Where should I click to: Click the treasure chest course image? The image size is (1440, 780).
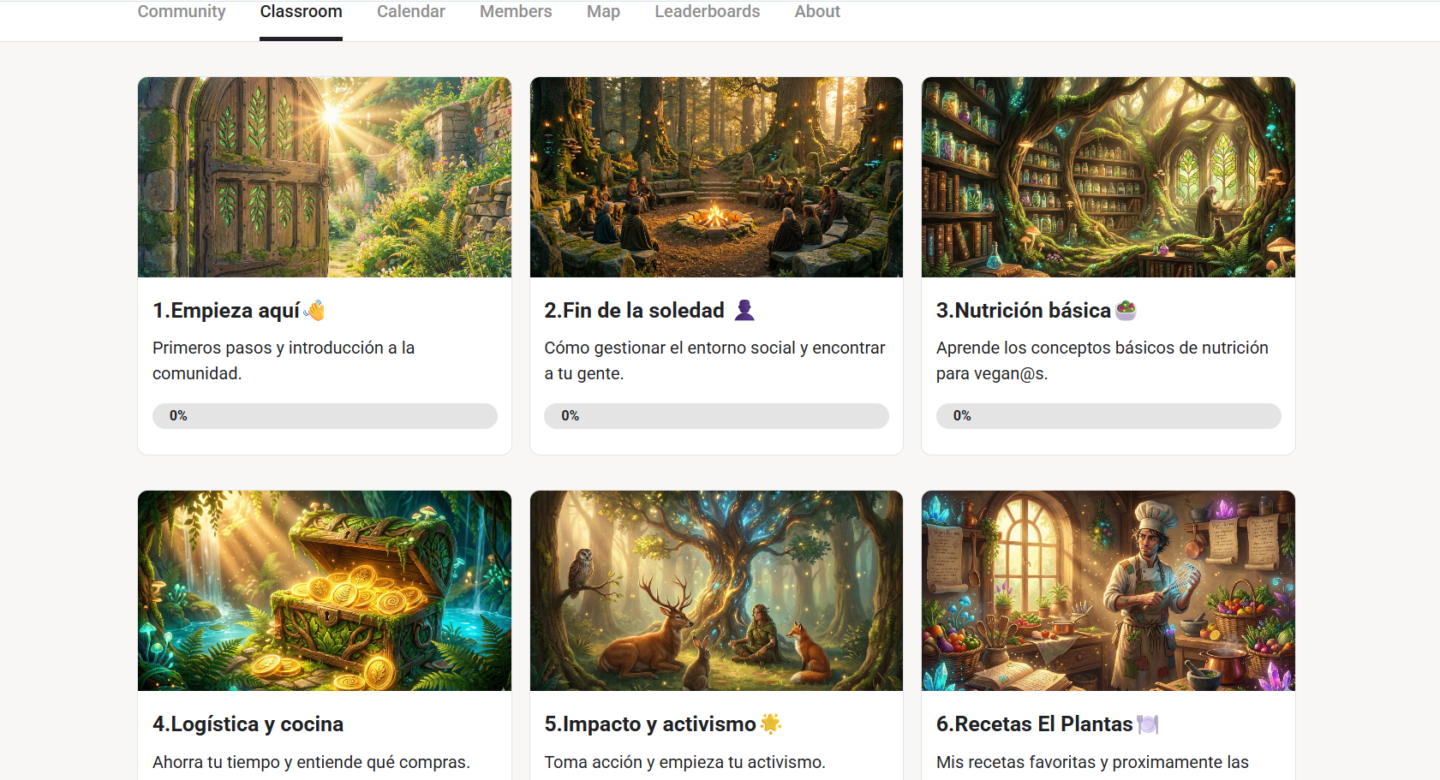324,590
